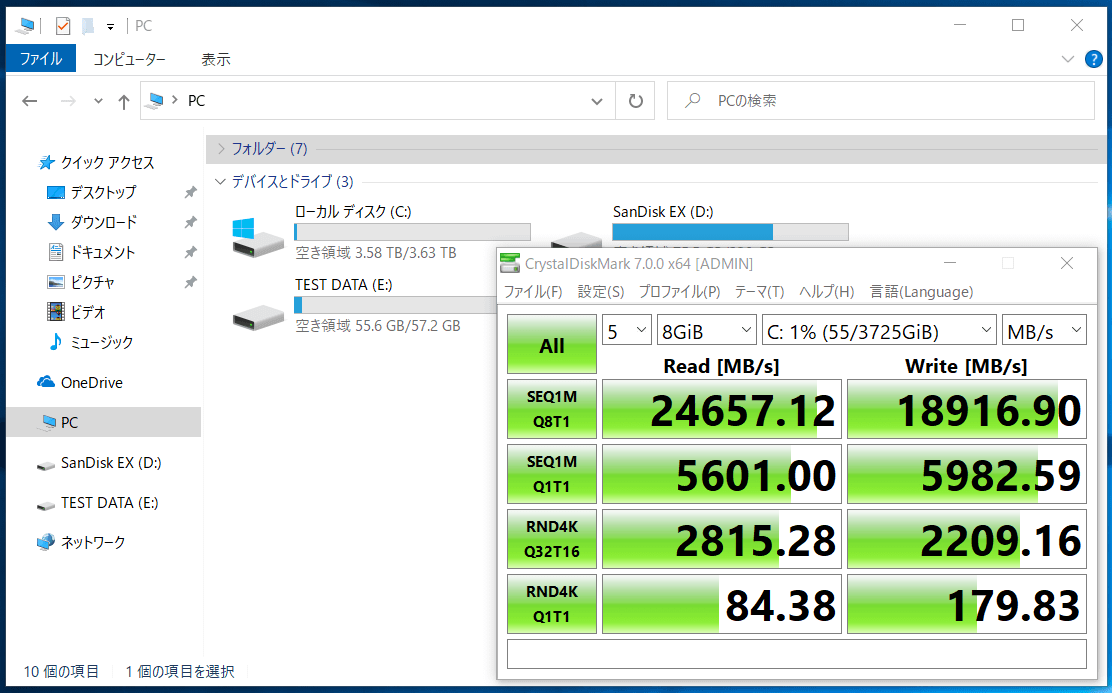Screen dimensions: 1112x693
Task: Click the CrystalDiskMark title bar icon
Action: pos(510,263)
